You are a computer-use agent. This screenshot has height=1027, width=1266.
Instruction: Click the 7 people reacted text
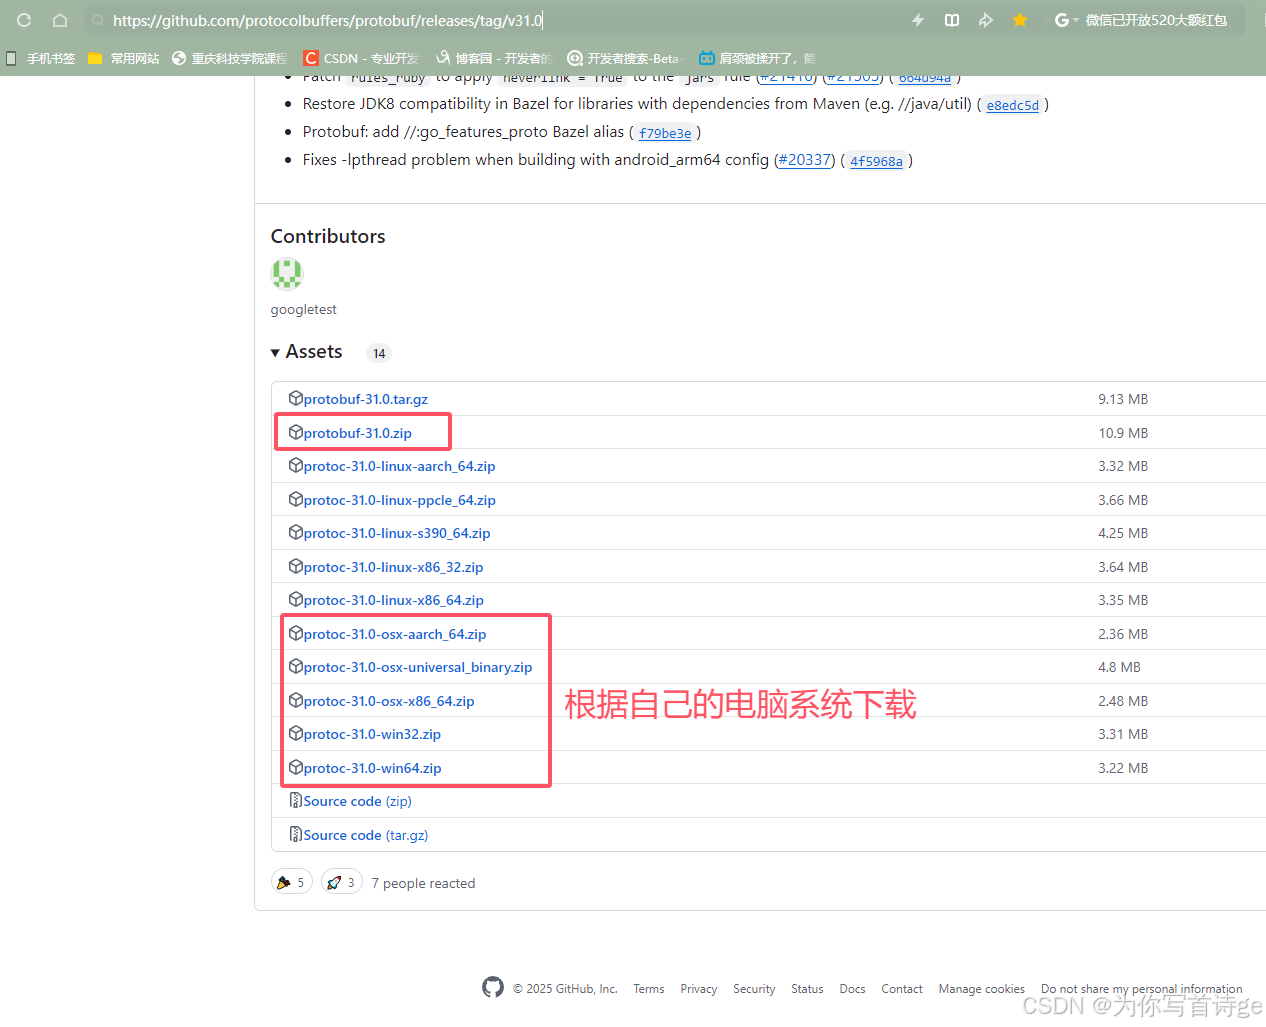pos(423,883)
